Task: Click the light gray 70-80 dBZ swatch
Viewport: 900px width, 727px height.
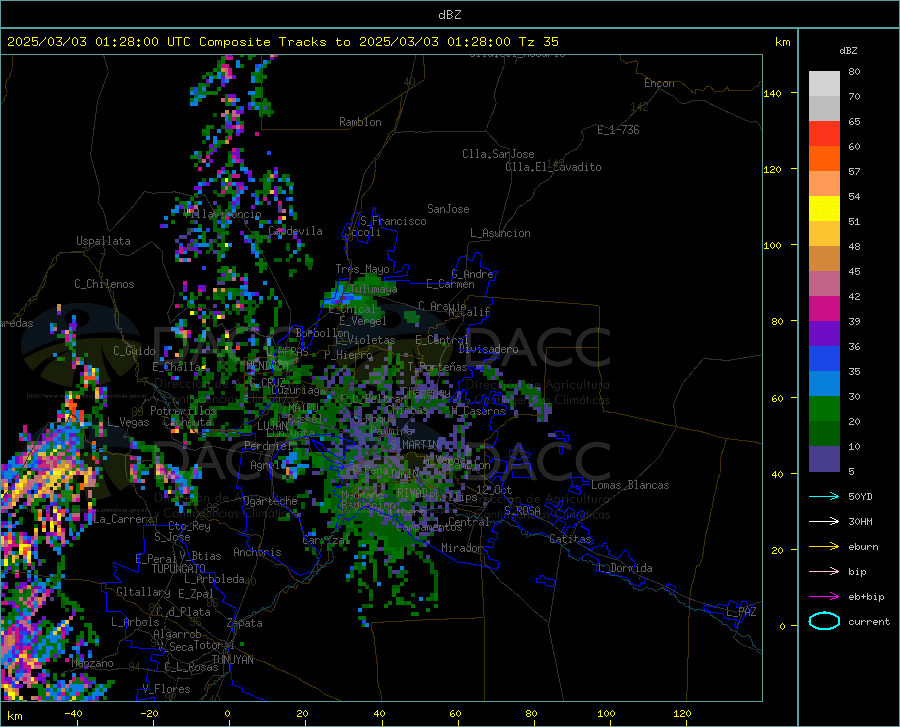Action: (x=824, y=84)
